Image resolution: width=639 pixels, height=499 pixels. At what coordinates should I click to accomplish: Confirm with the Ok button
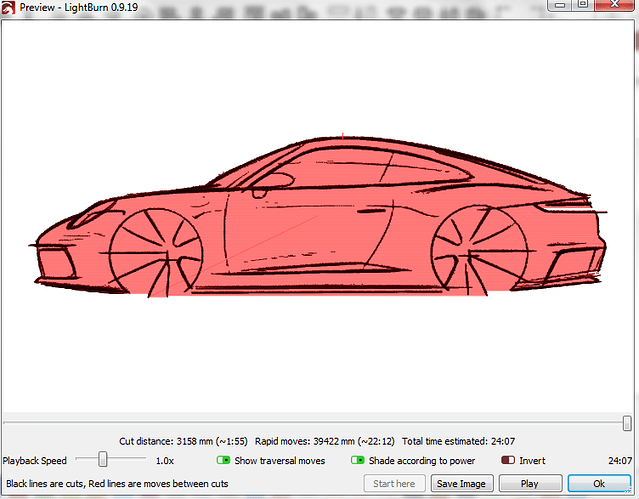coord(599,484)
